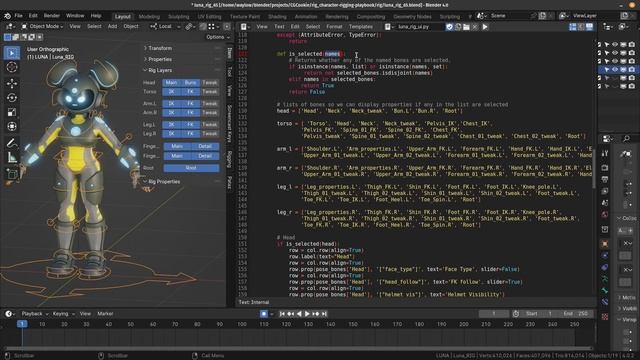Select the Annotate tool

point(12,142)
